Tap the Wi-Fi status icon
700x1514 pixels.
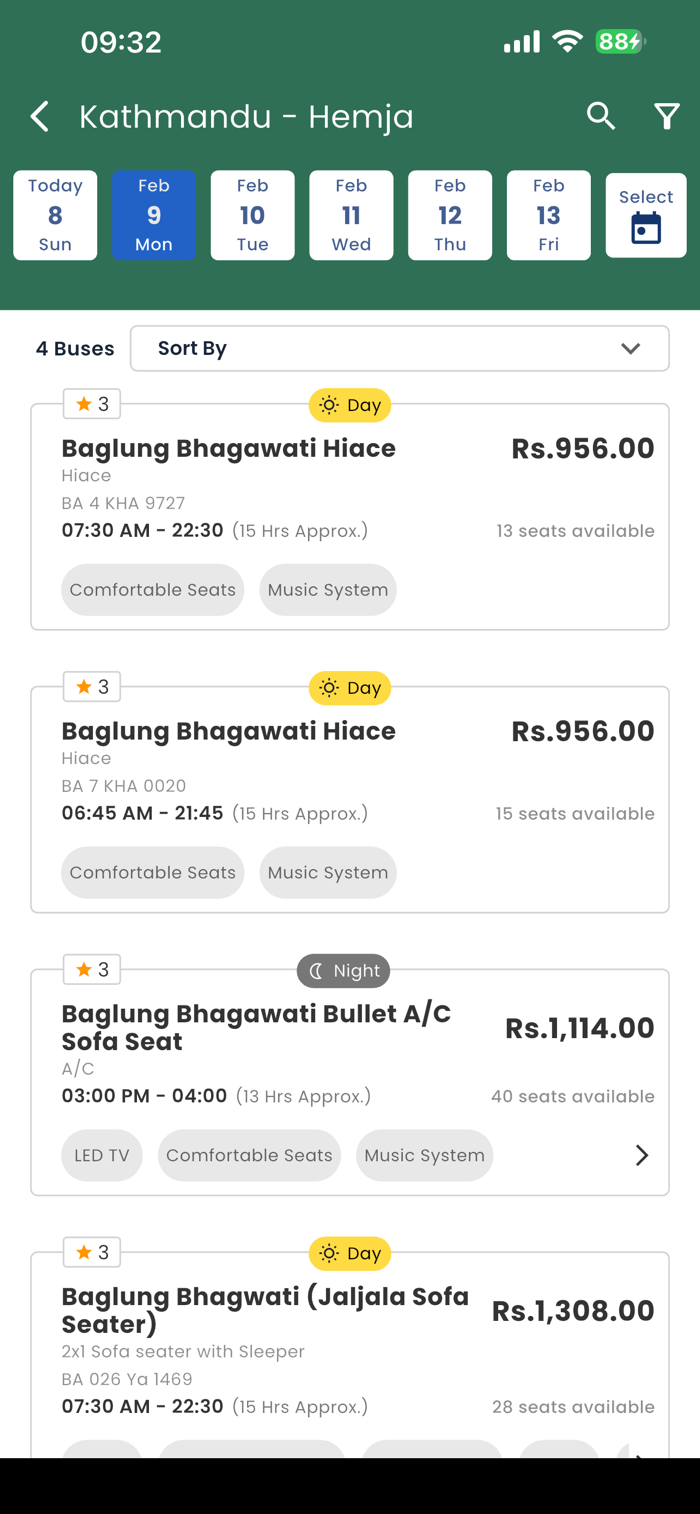point(567,42)
